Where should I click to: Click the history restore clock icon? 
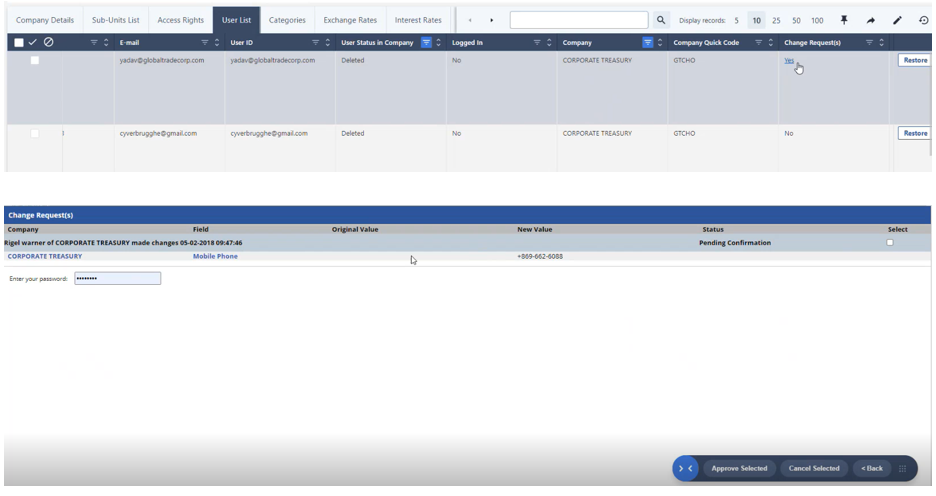[x=923, y=20]
